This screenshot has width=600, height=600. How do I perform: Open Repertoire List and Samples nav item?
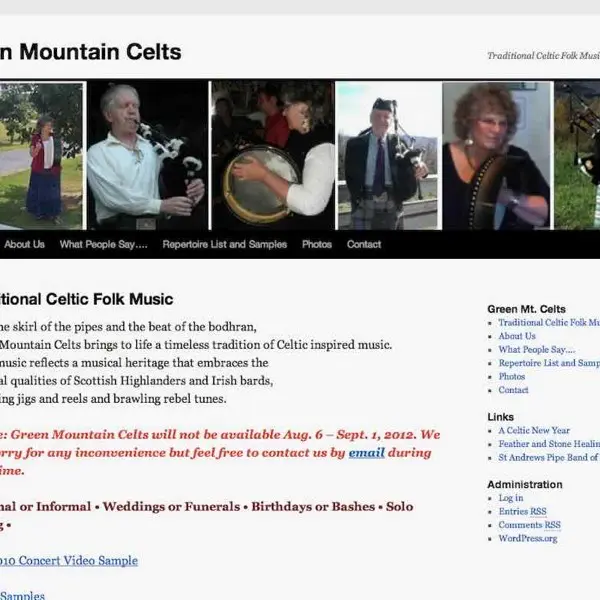(225, 244)
